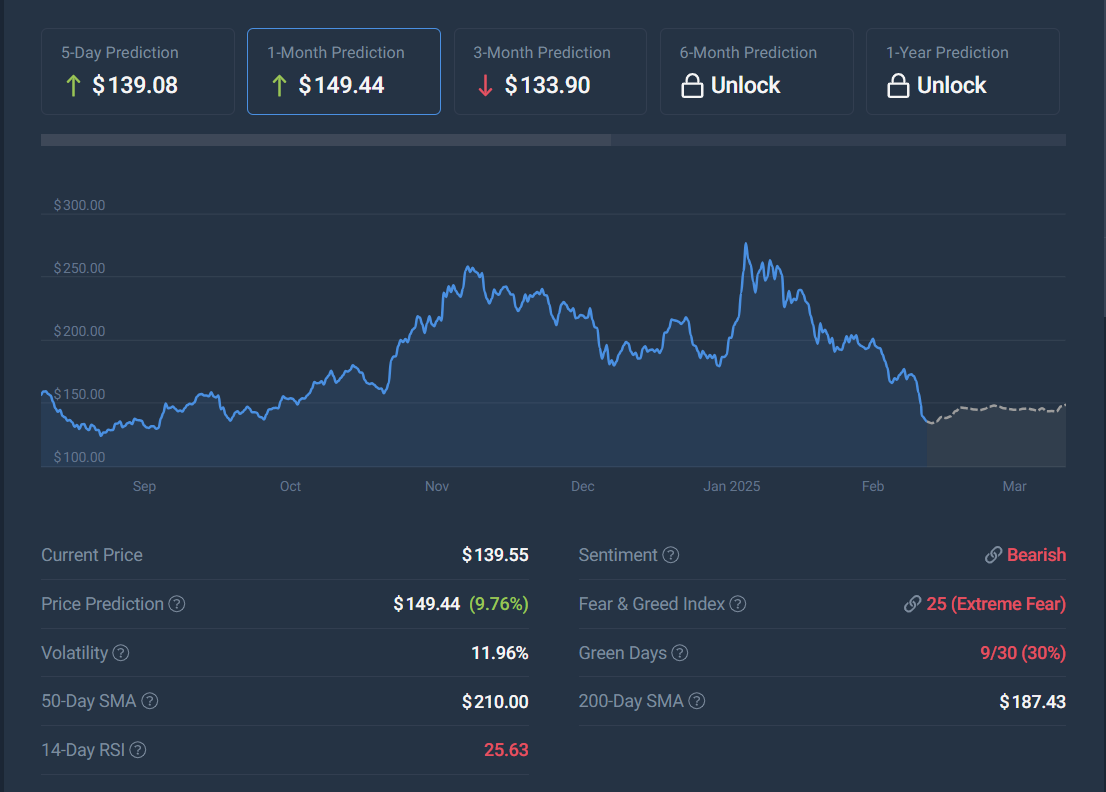Image resolution: width=1106 pixels, height=792 pixels.
Task: Open the Green Days help icon
Action: [679, 653]
